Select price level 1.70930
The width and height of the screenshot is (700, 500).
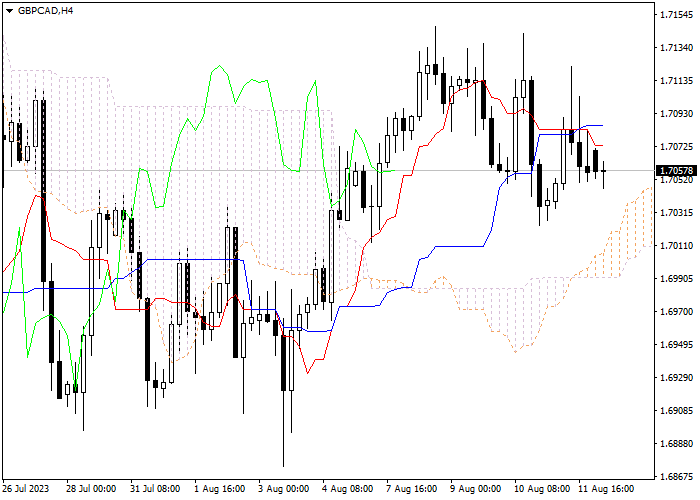point(676,114)
